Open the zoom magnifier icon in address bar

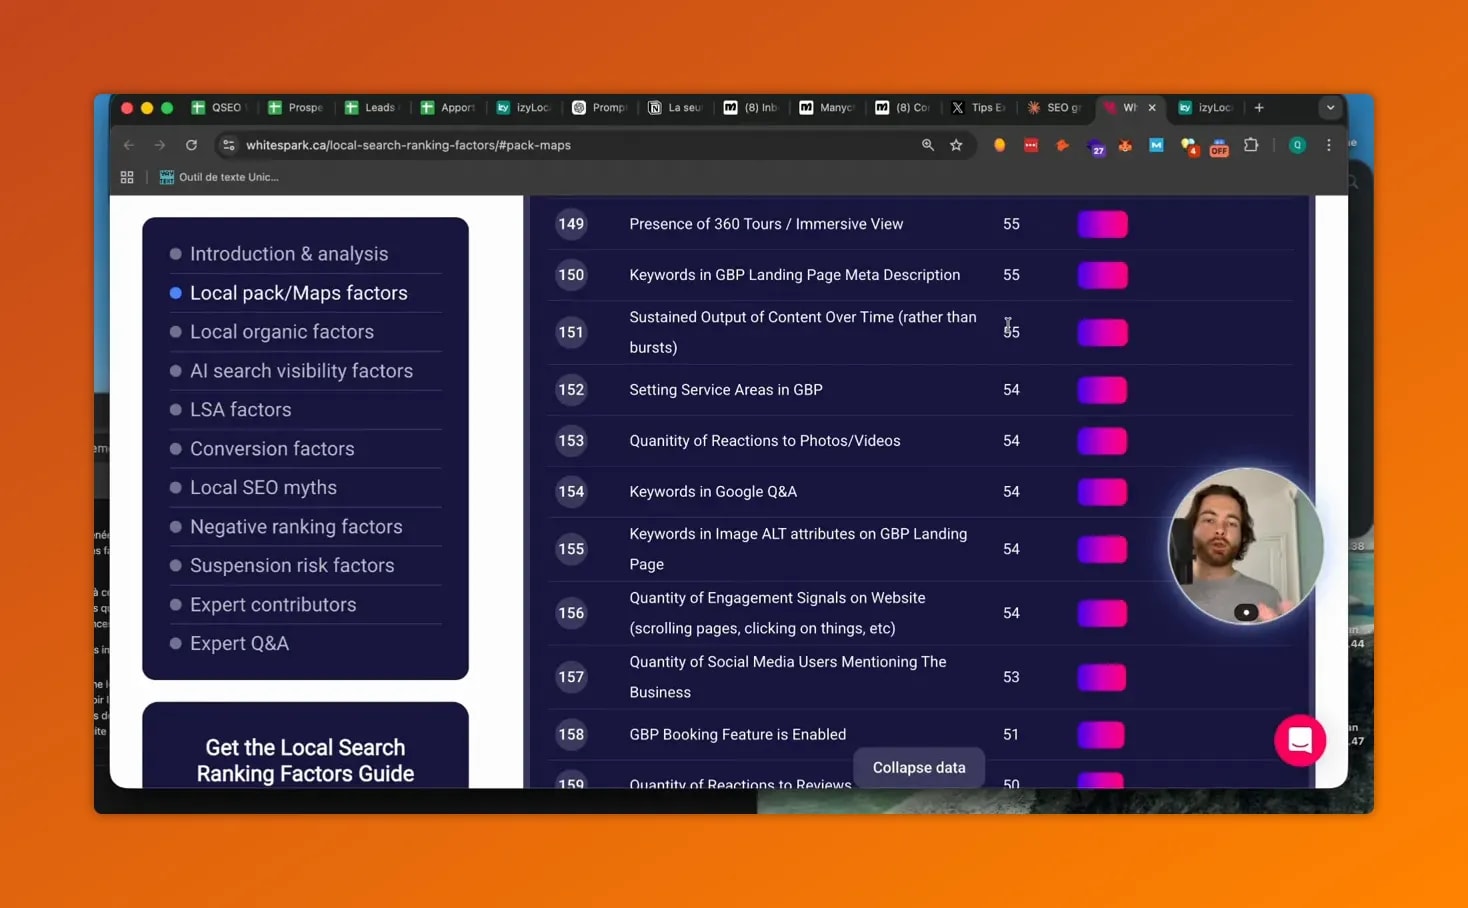tap(928, 145)
